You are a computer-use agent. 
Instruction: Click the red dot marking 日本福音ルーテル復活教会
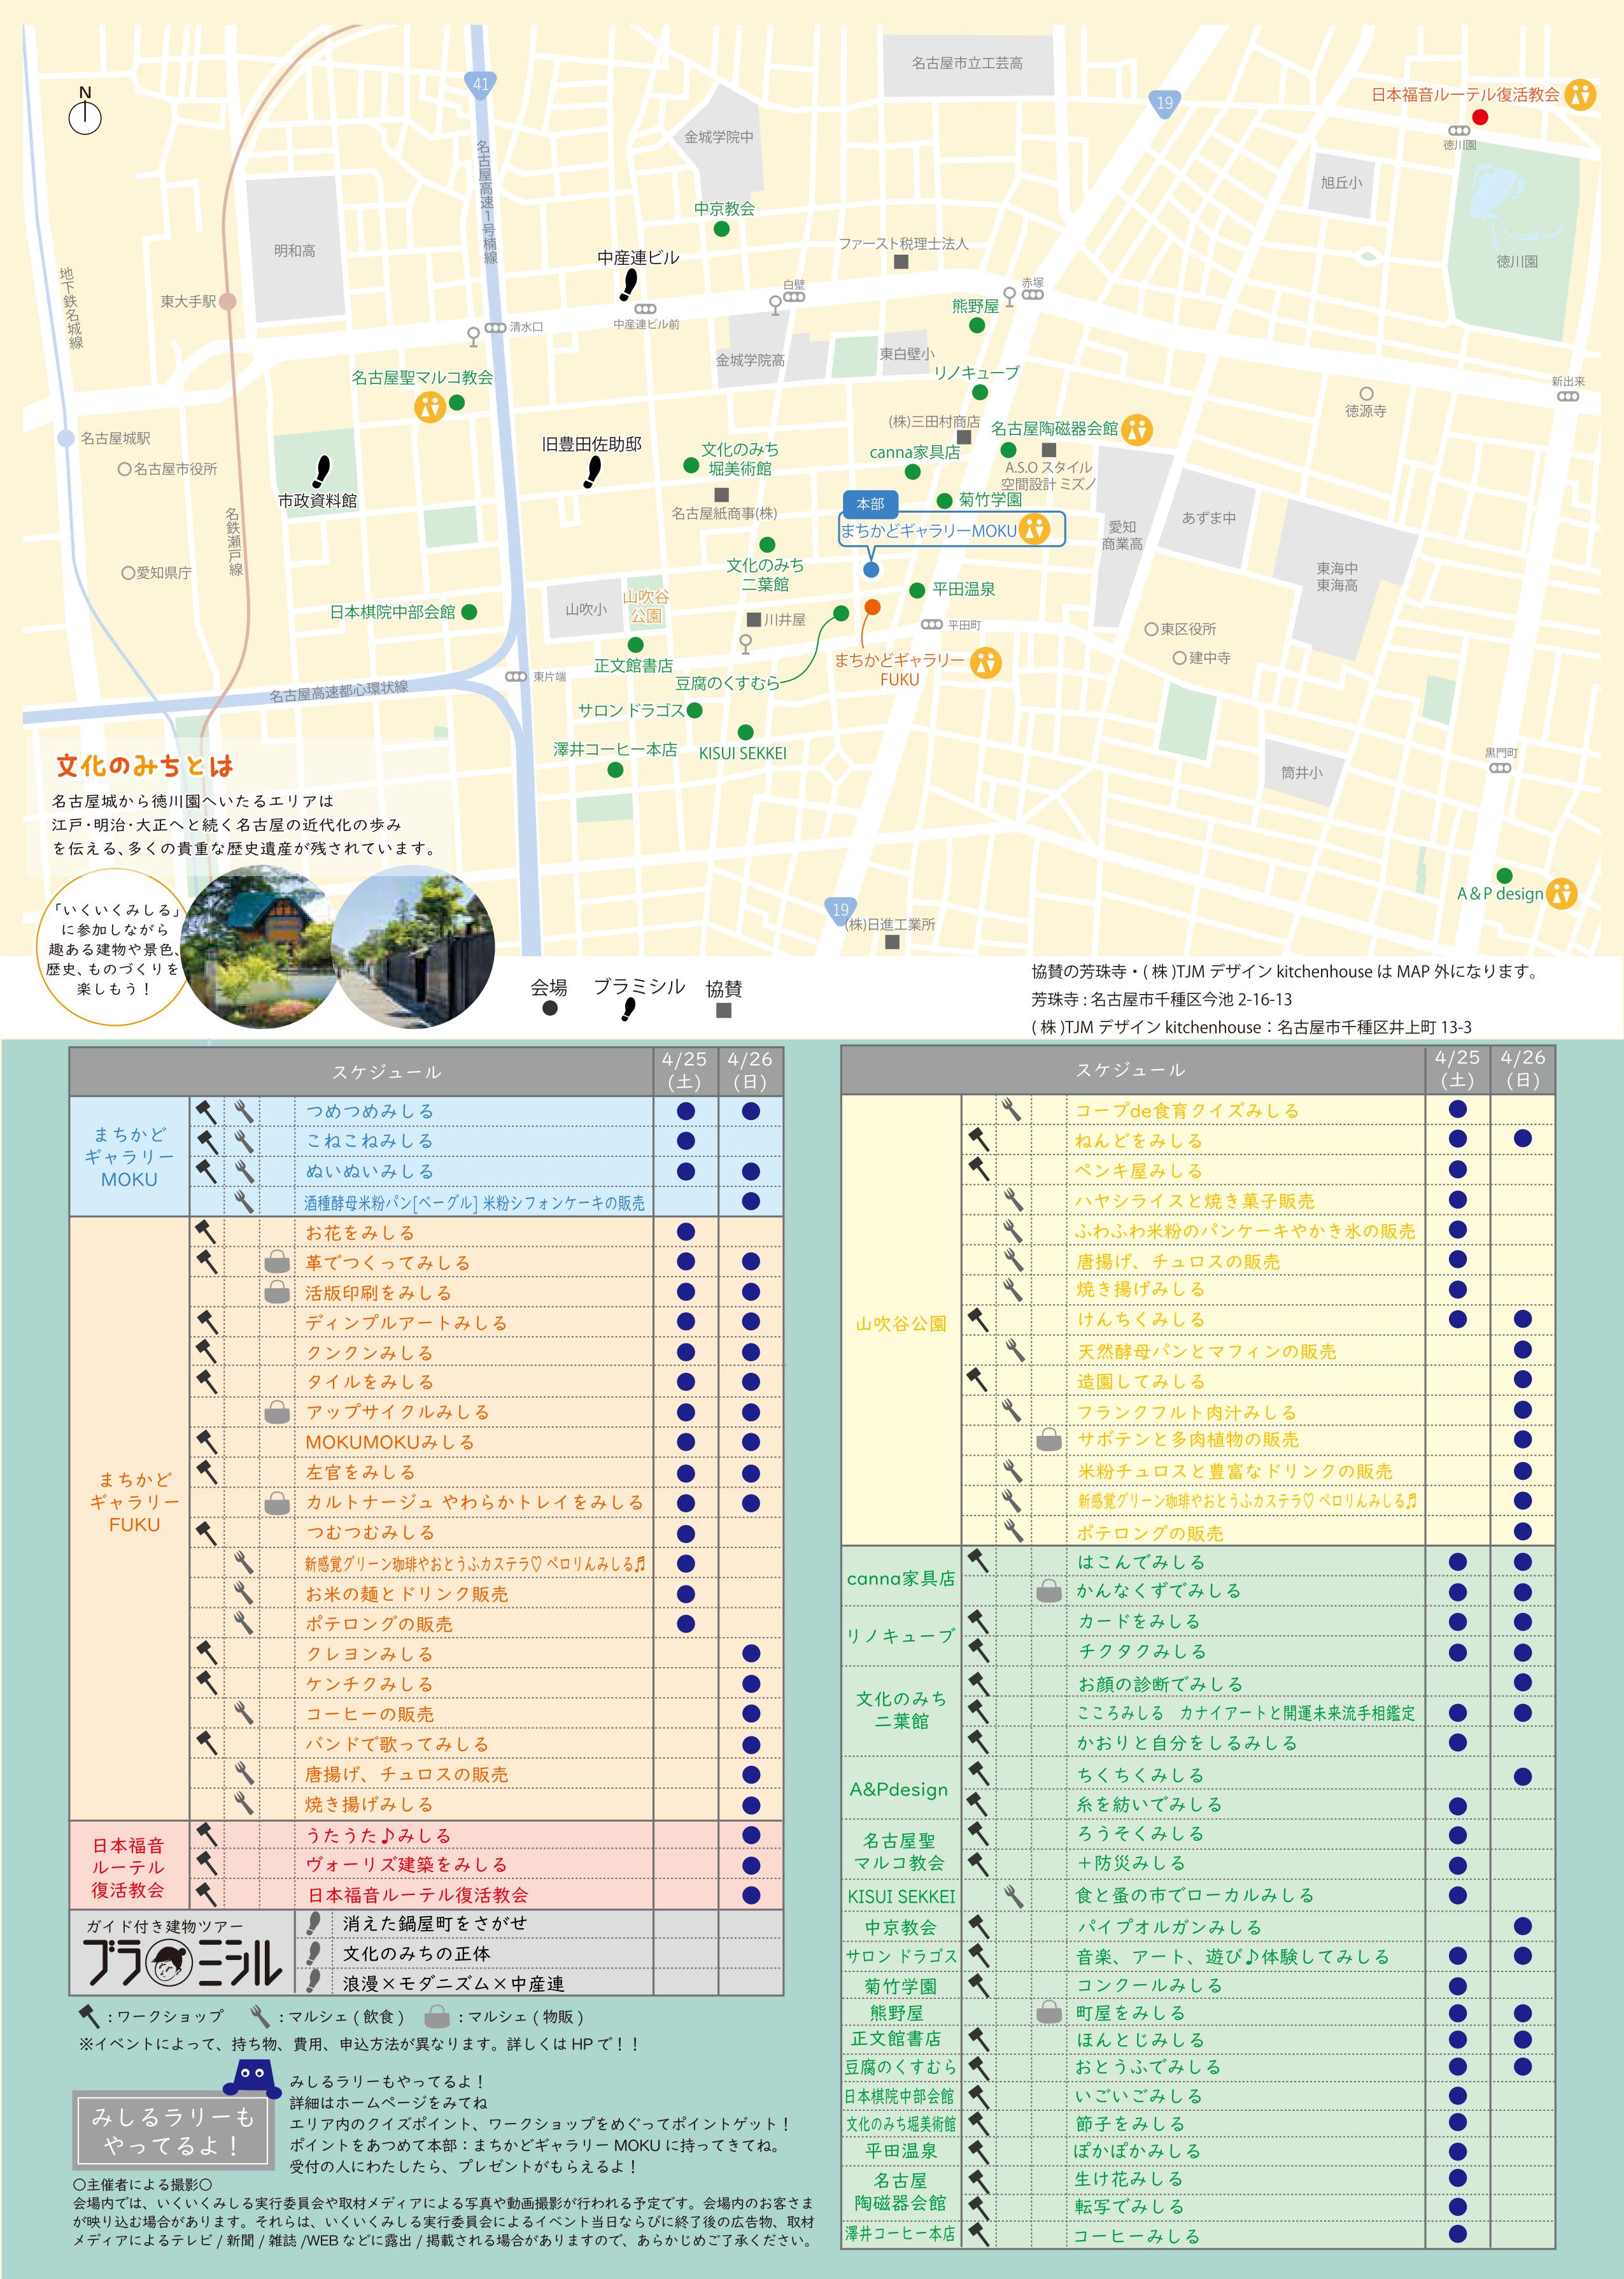point(1481,117)
